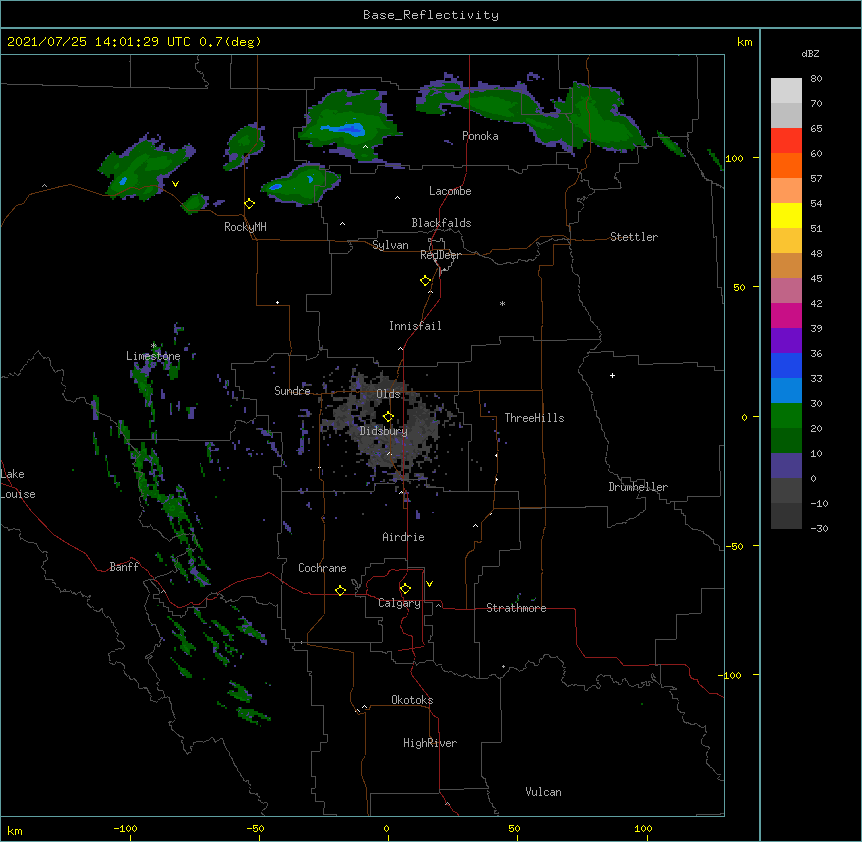Pick the bright yellow swatch in dBZ legend

tap(786, 215)
